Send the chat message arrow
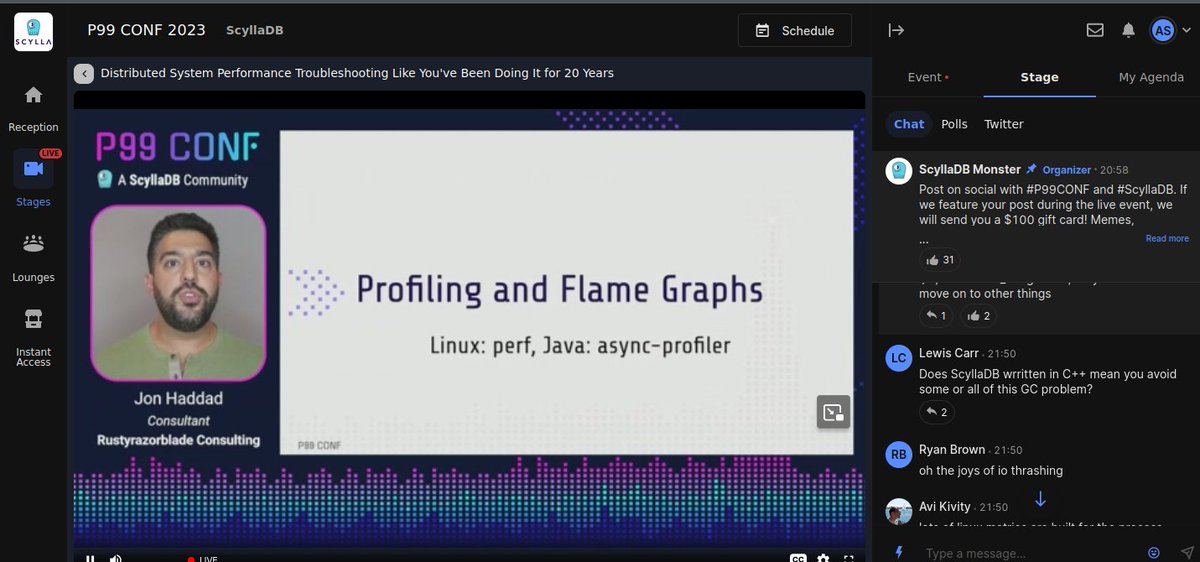Screen dimensions: 1200x562 [1186, 553]
